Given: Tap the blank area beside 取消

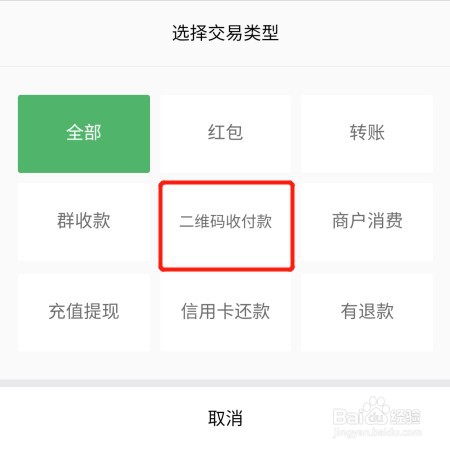Looking at the screenshot, I should [x=100, y=418].
